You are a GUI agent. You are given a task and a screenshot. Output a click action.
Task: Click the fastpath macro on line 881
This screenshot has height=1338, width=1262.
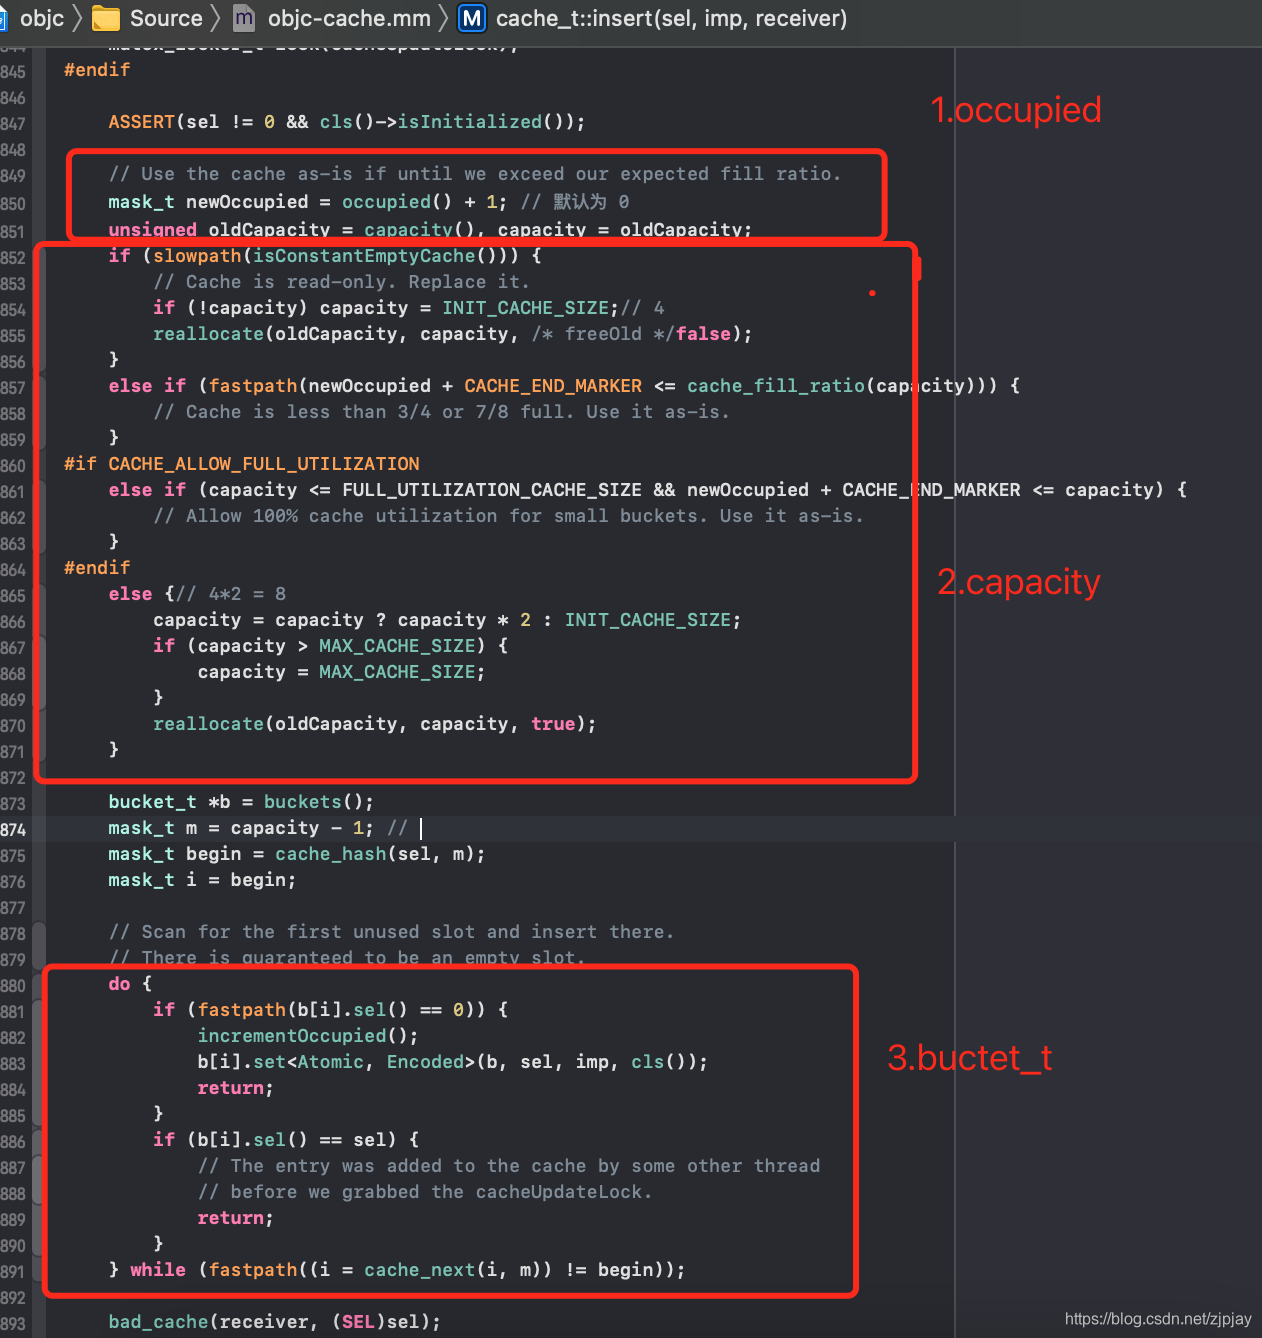(x=242, y=1010)
